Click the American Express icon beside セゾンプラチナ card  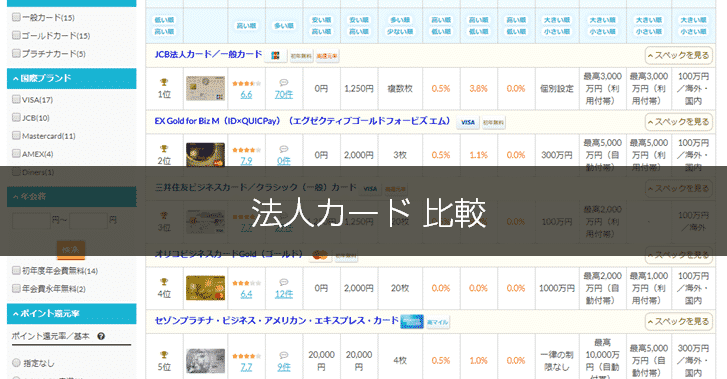point(412,321)
